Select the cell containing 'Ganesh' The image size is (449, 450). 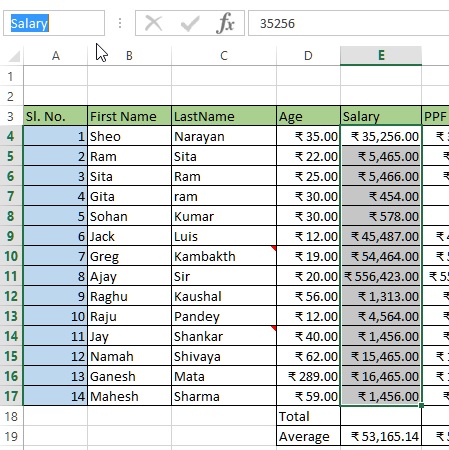tap(129, 376)
